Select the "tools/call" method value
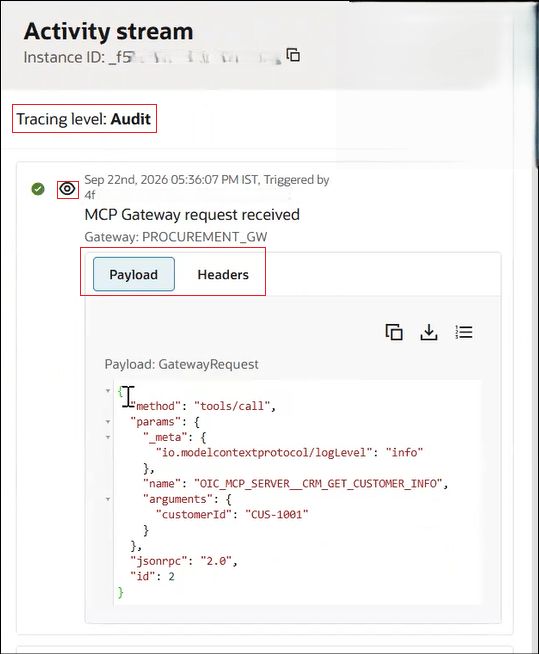Viewport: 539px width, 654px height. (232, 406)
